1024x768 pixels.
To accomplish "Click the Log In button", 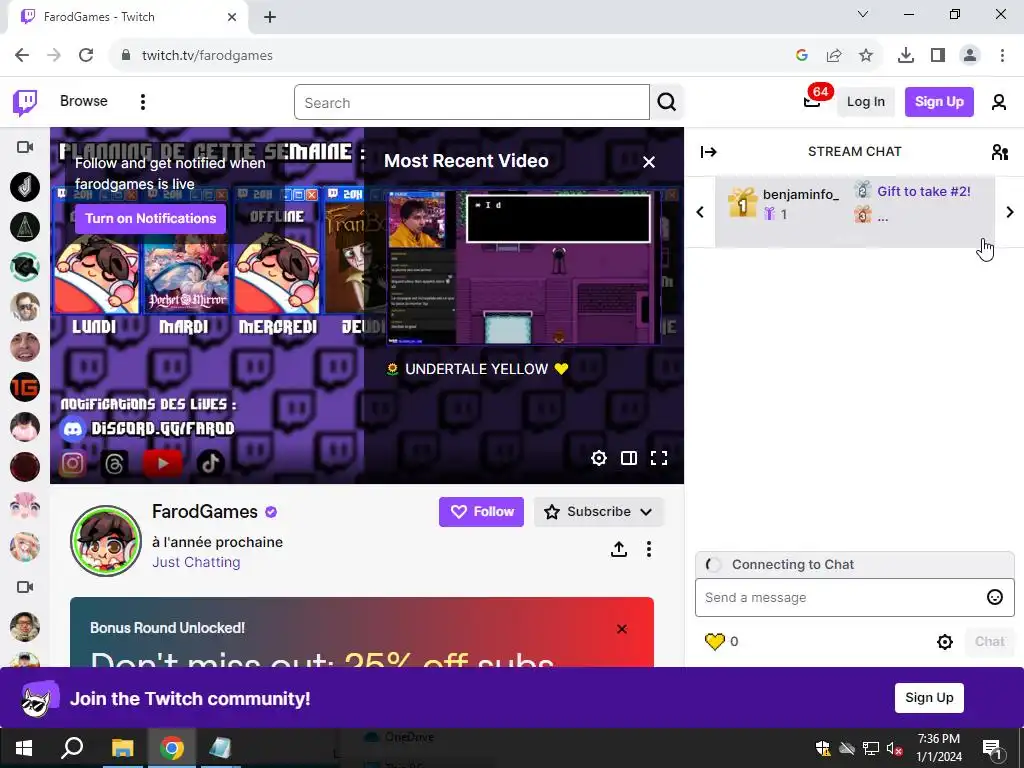I will click(865, 102).
